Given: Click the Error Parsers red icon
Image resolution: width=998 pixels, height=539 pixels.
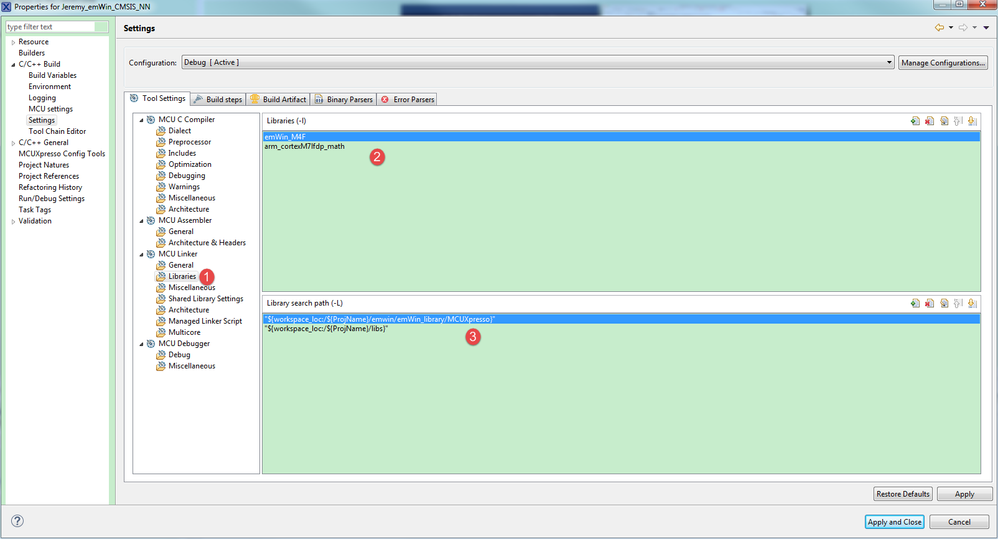Looking at the screenshot, I should click(385, 99).
